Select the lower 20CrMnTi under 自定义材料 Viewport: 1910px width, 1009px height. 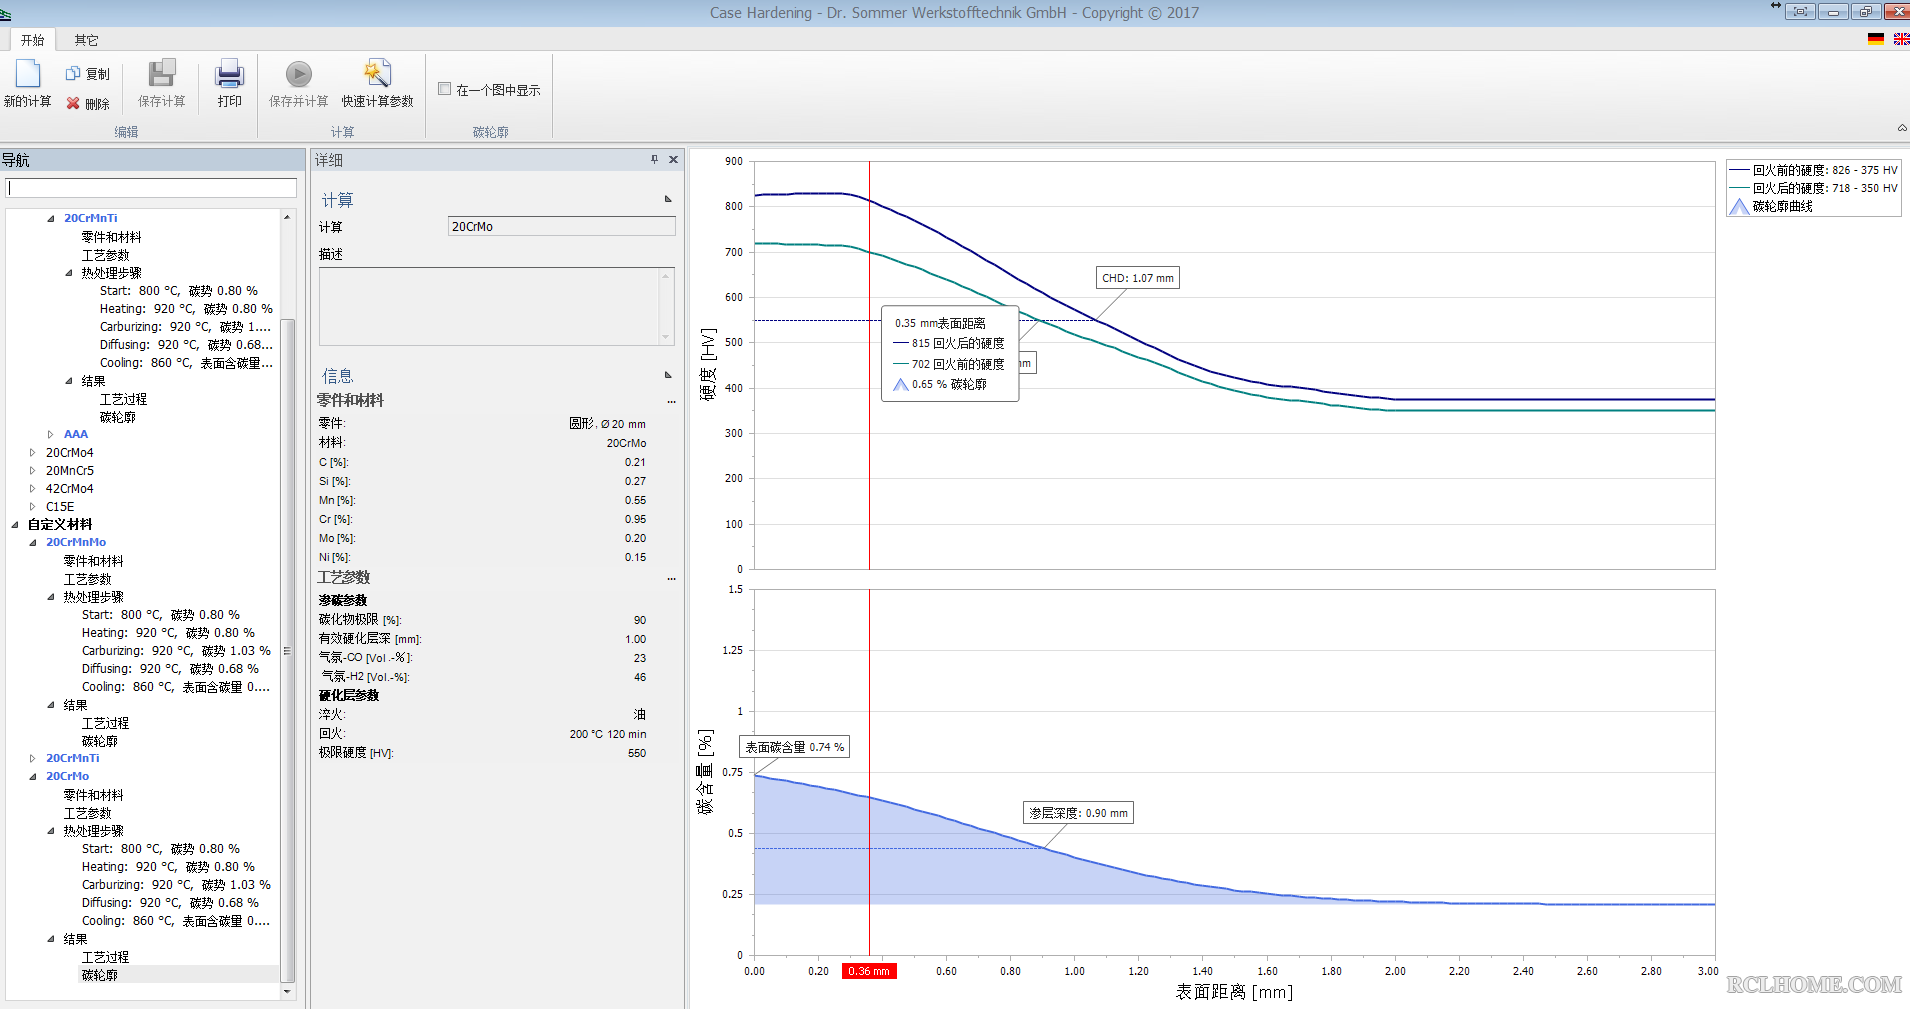pos(72,758)
